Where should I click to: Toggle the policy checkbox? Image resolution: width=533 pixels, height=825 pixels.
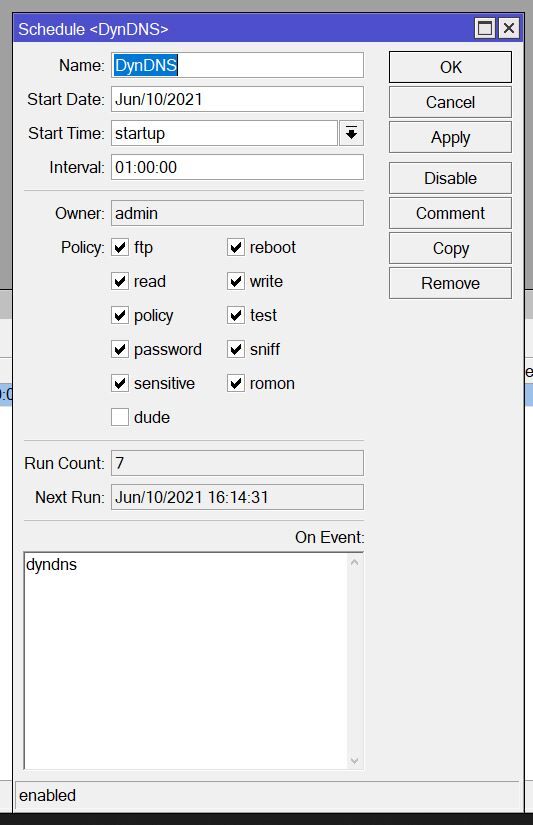click(120, 315)
